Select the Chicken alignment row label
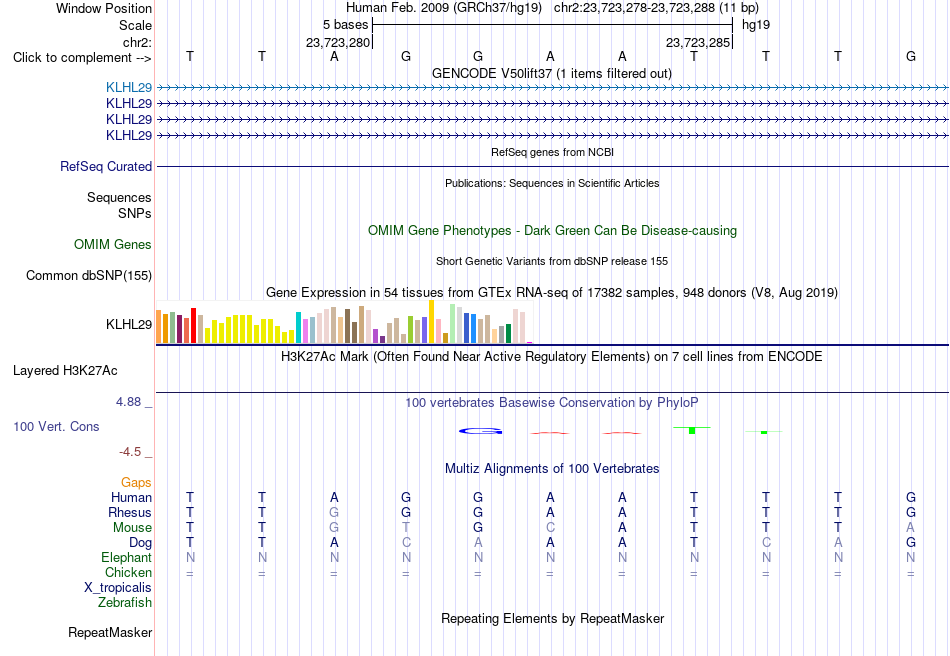The height and width of the screenshot is (656, 950). (128, 573)
